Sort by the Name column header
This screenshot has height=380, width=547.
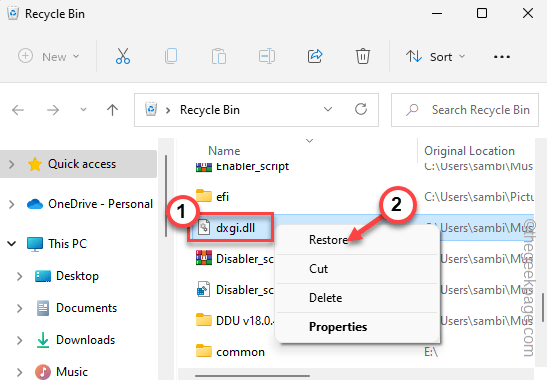[x=224, y=151]
